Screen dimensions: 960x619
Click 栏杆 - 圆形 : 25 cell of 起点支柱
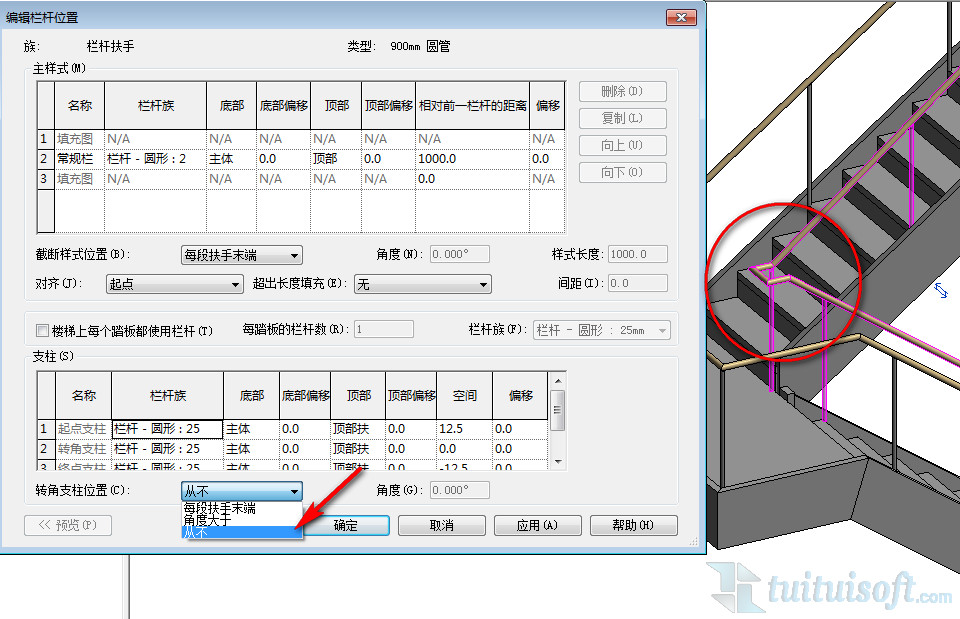click(167, 429)
